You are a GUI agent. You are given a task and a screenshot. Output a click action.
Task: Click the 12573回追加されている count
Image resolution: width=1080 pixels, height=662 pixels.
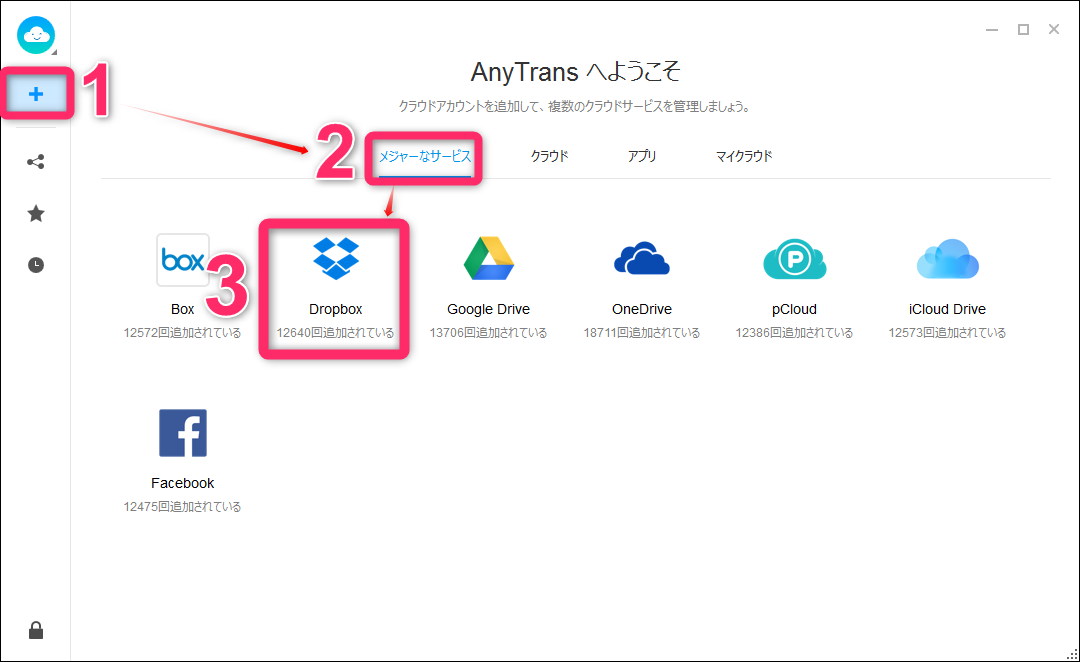(x=947, y=333)
